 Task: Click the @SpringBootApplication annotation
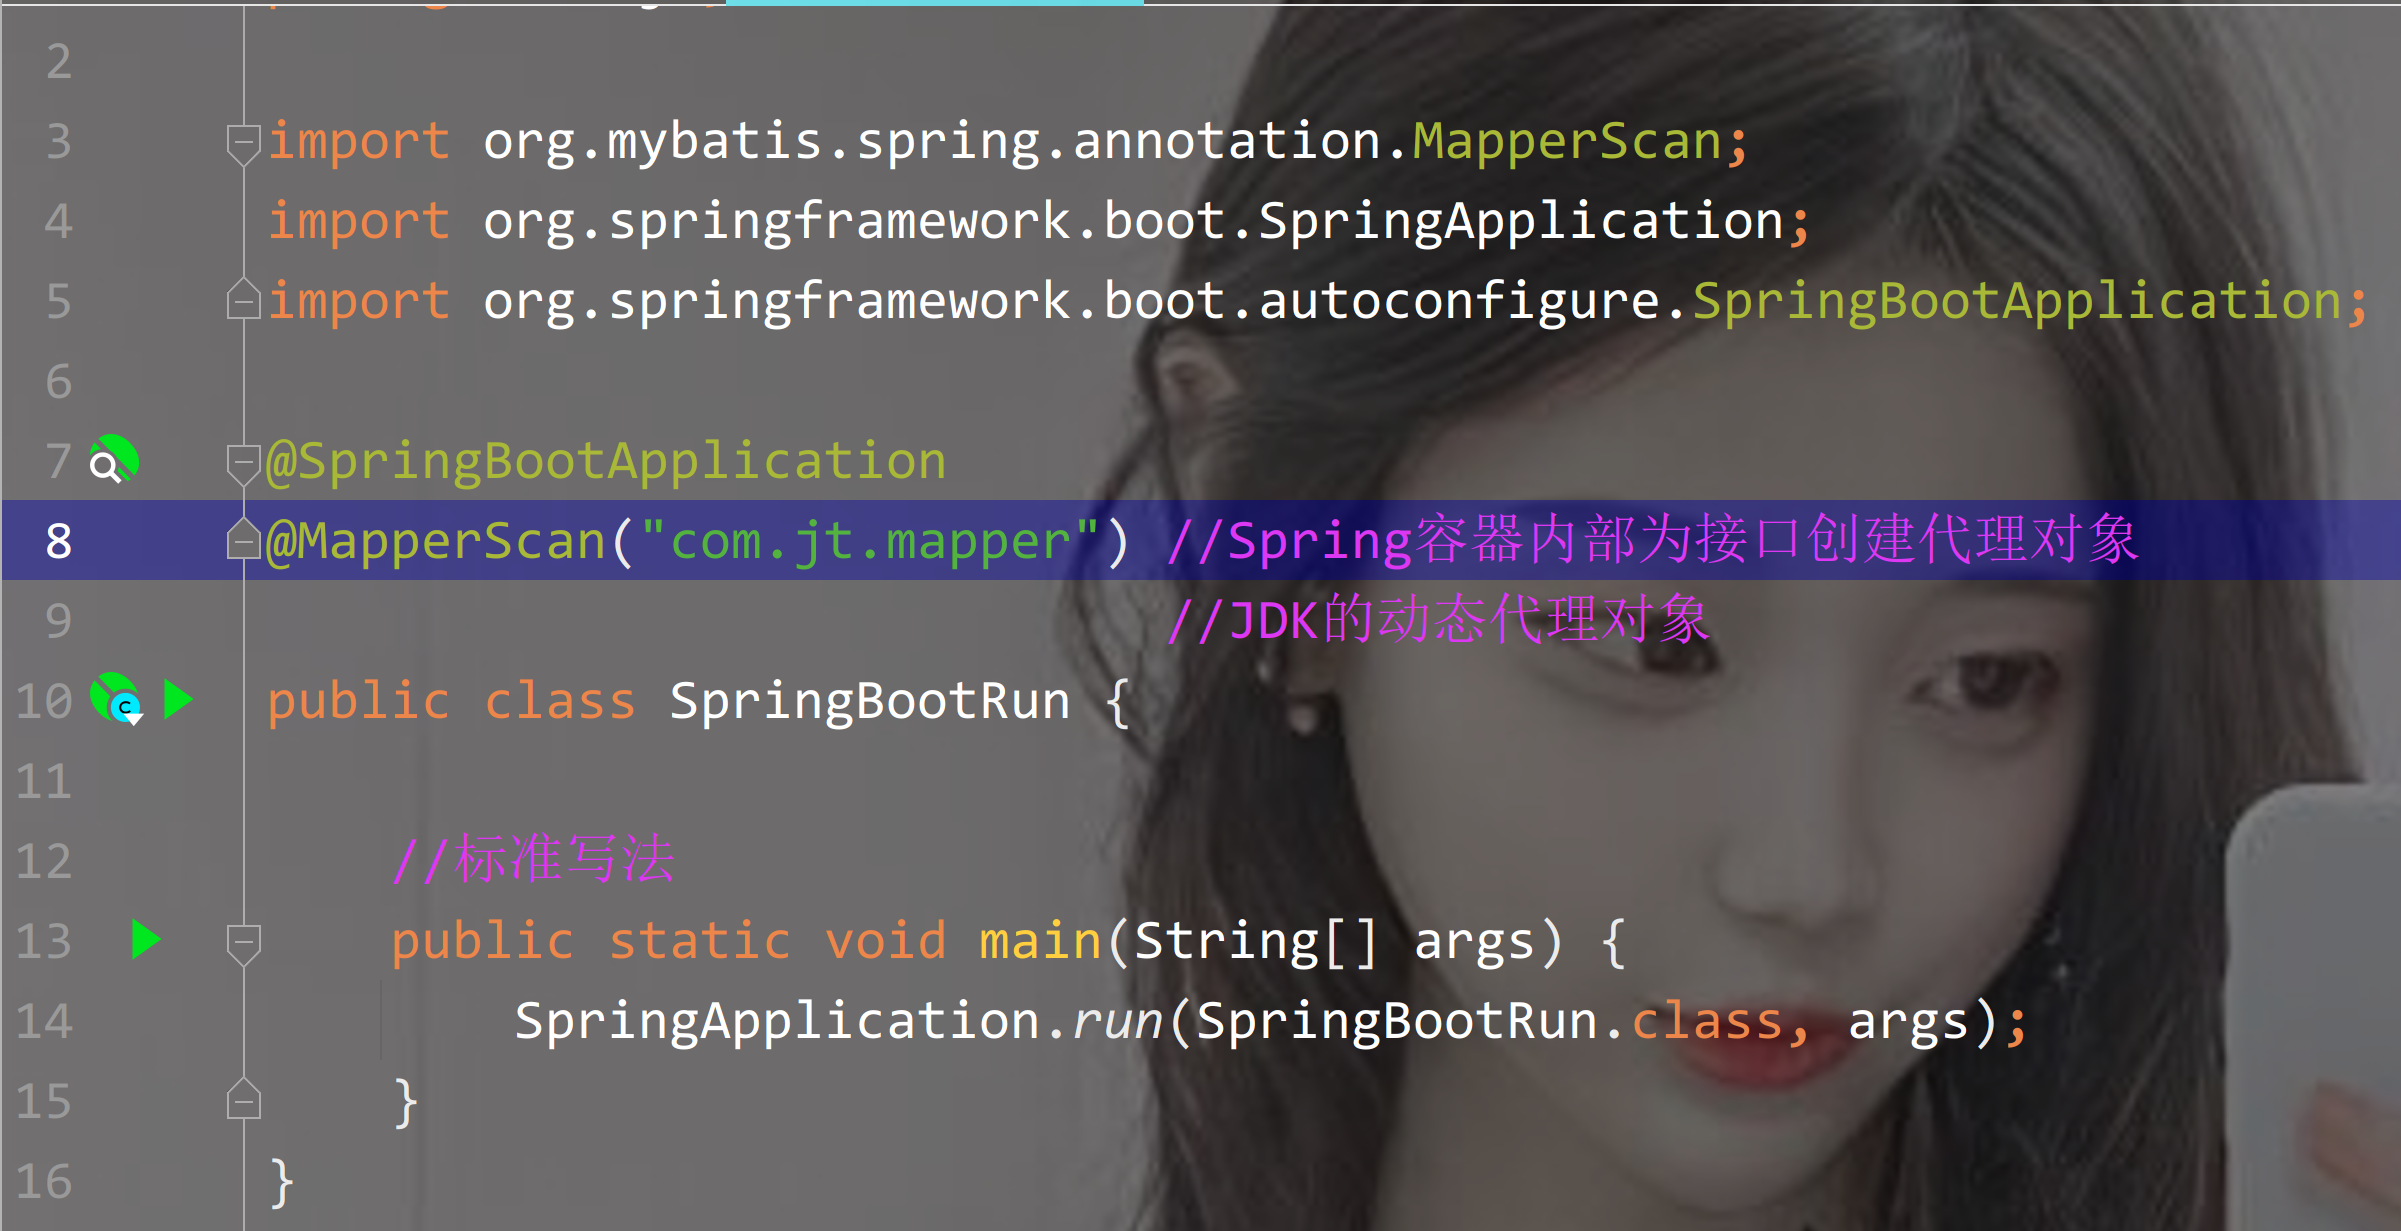coord(606,461)
